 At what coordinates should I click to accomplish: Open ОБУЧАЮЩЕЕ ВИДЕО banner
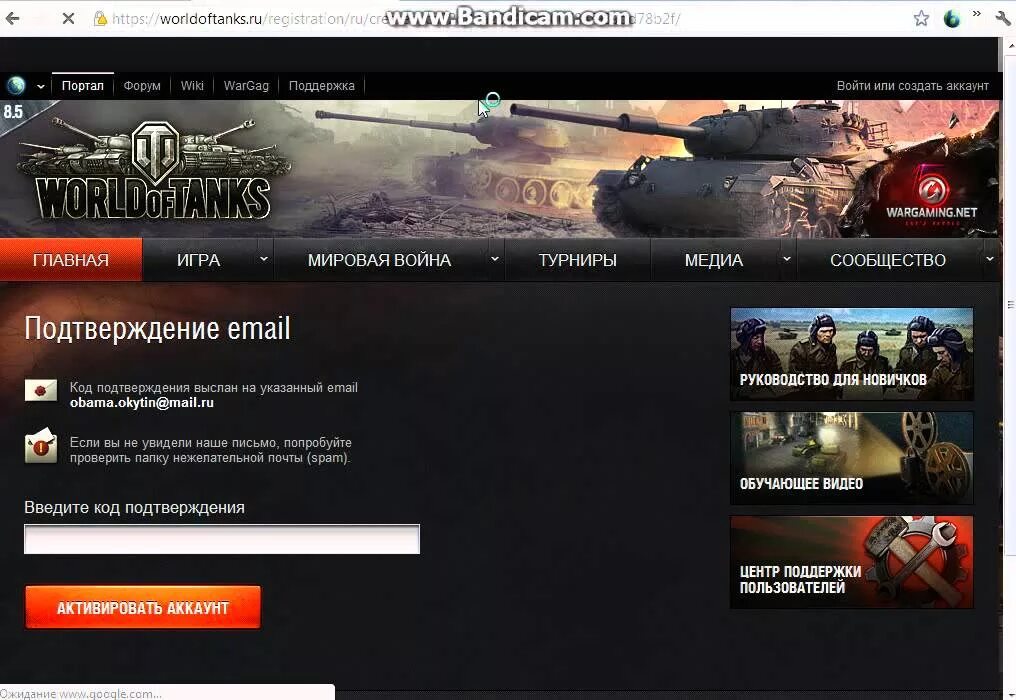[851, 458]
